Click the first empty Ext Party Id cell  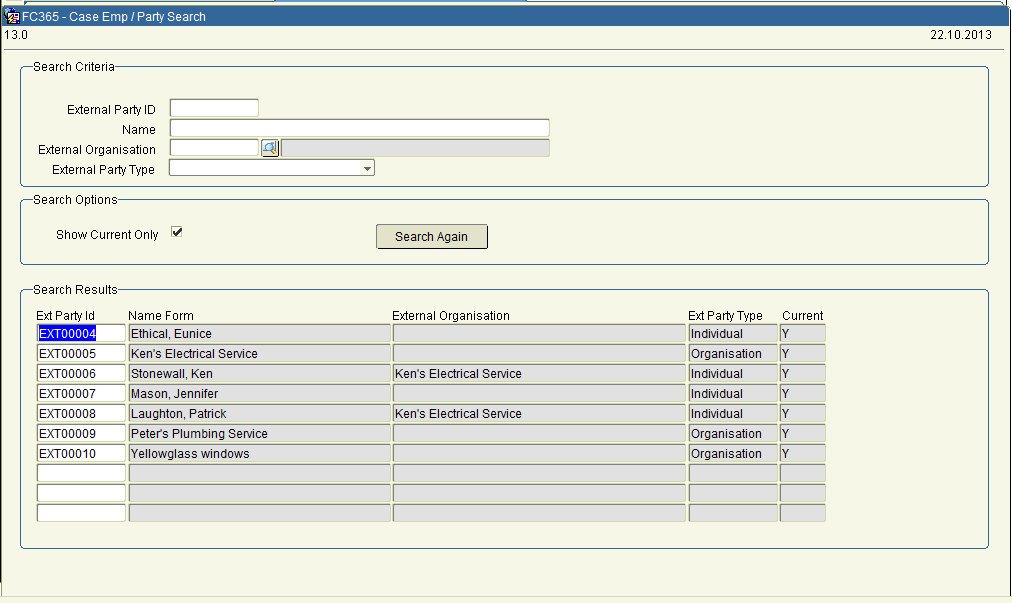pos(80,473)
